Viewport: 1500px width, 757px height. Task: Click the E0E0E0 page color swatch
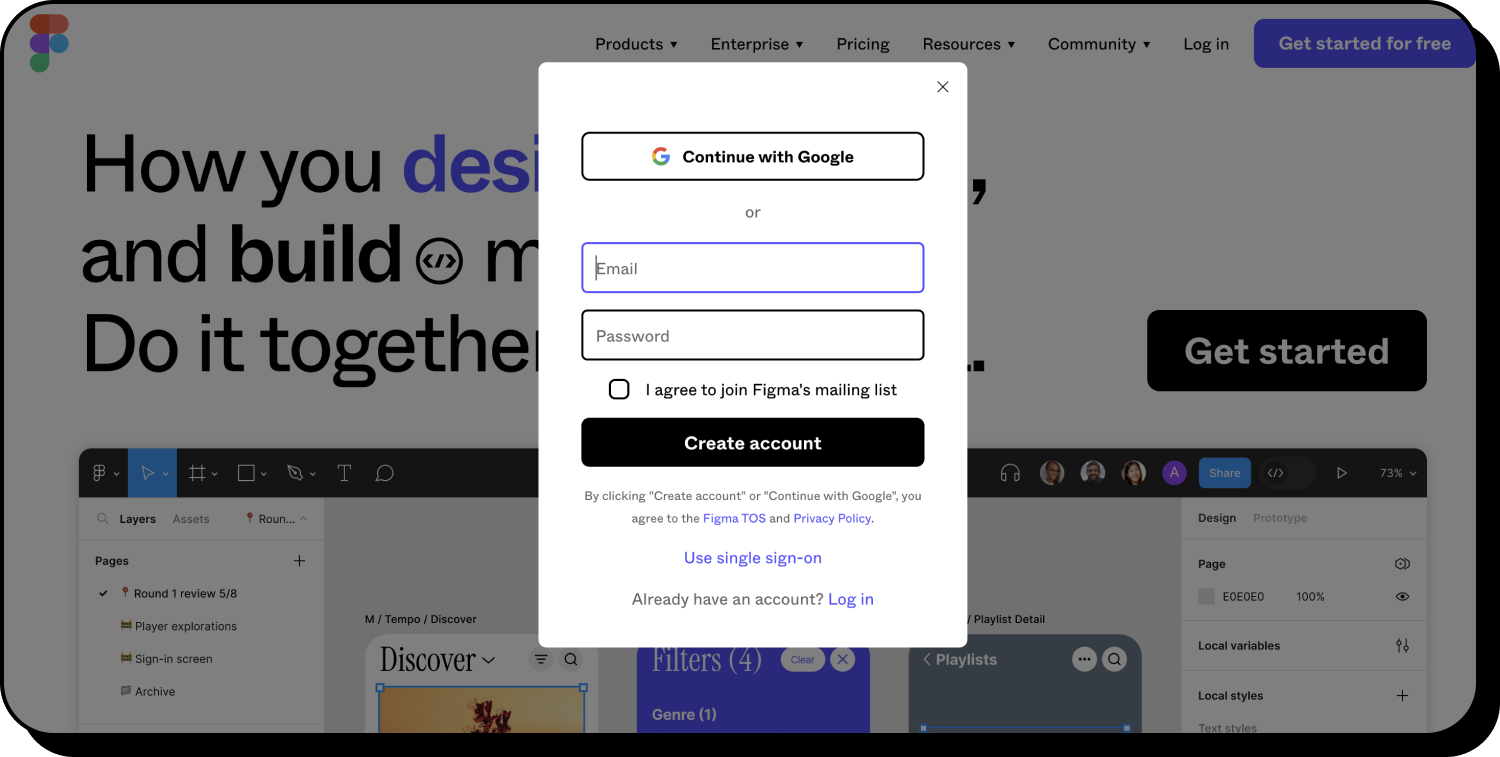[1206, 596]
